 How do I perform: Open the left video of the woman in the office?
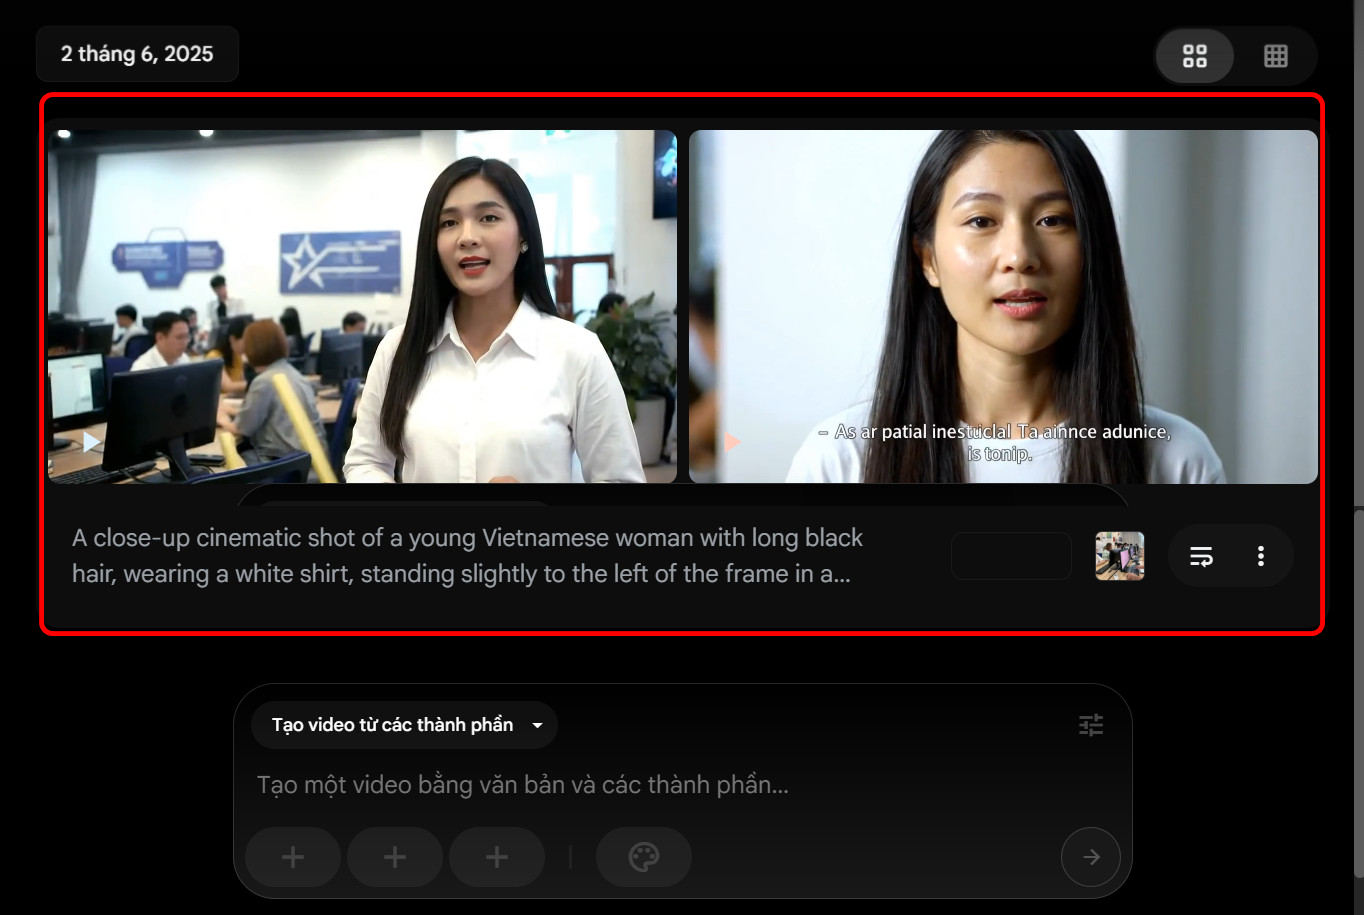point(362,300)
